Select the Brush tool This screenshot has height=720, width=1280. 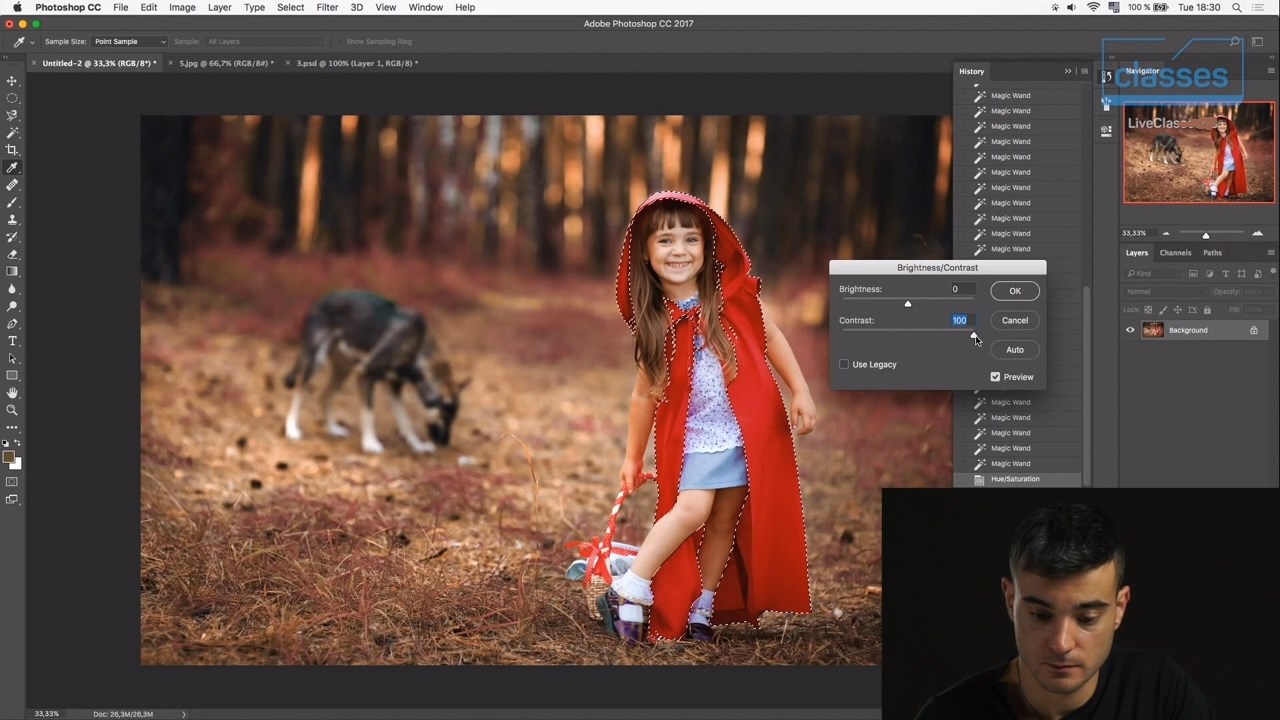point(12,202)
